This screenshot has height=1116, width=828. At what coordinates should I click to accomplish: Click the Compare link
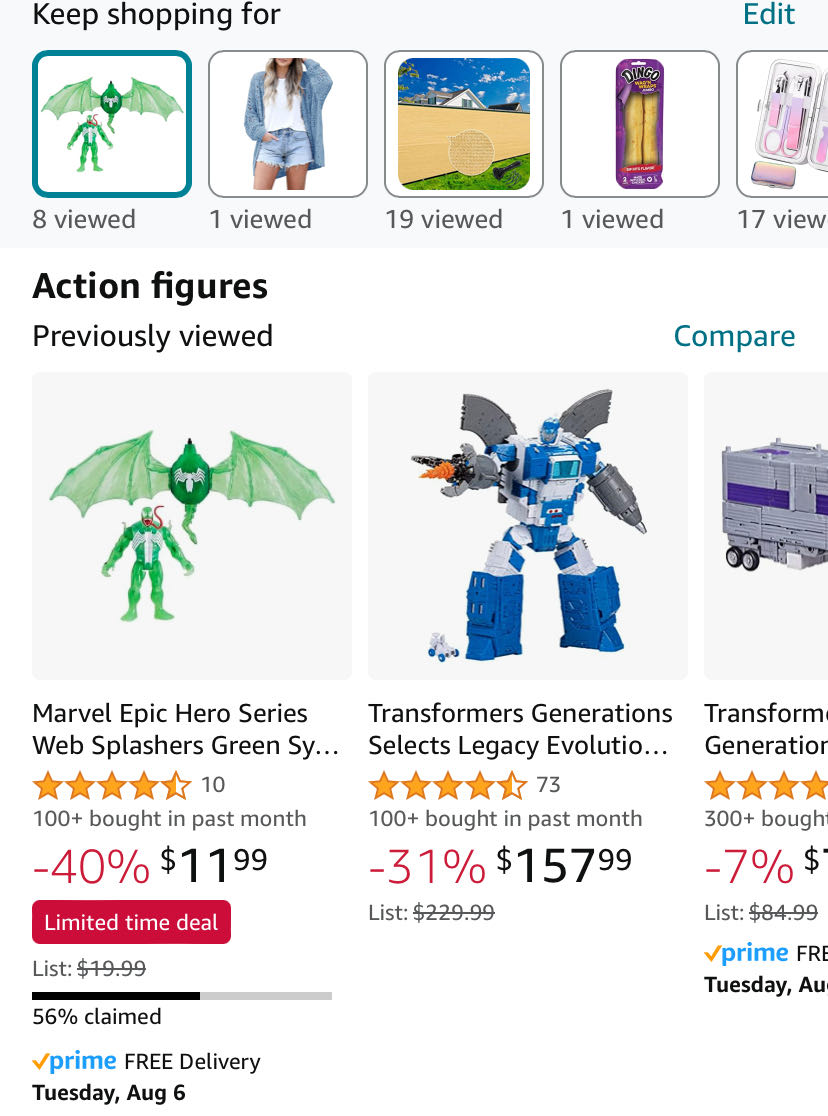pos(734,337)
